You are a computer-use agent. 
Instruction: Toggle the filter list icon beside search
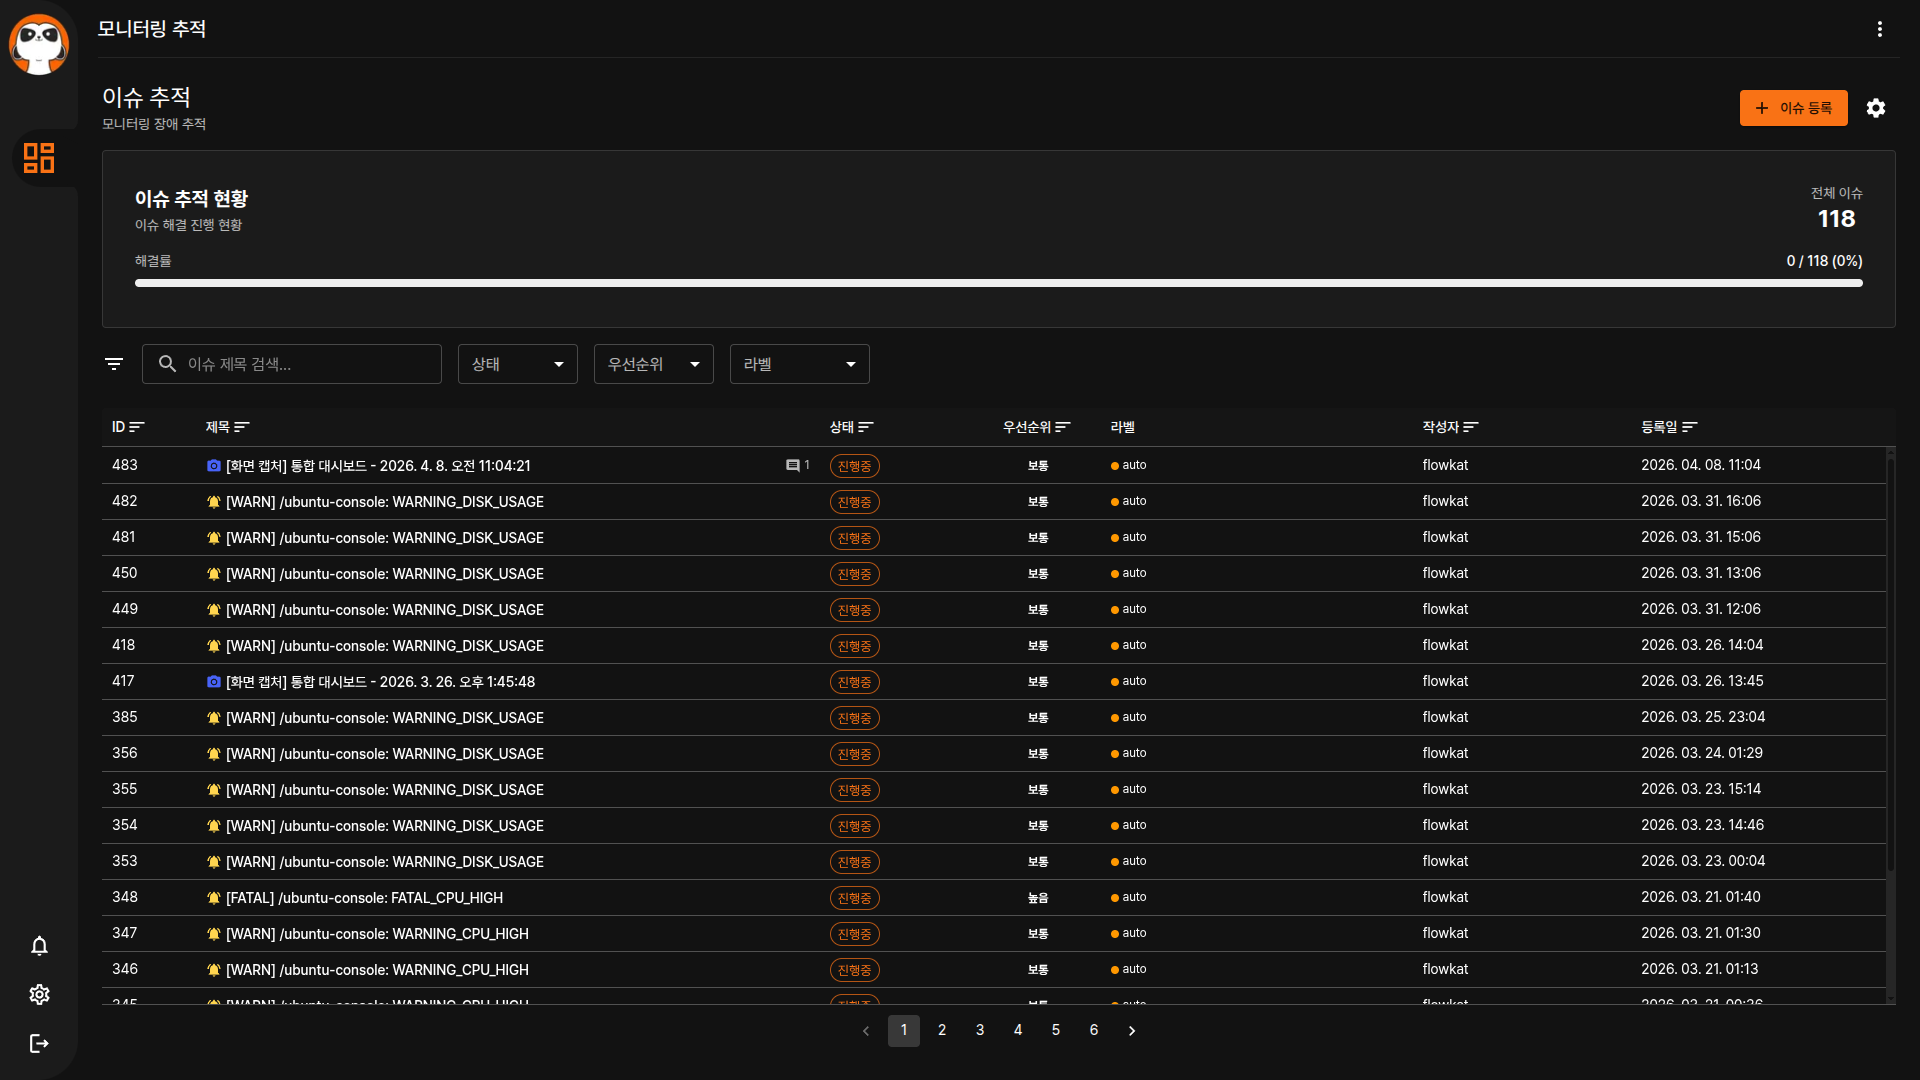(114, 364)
